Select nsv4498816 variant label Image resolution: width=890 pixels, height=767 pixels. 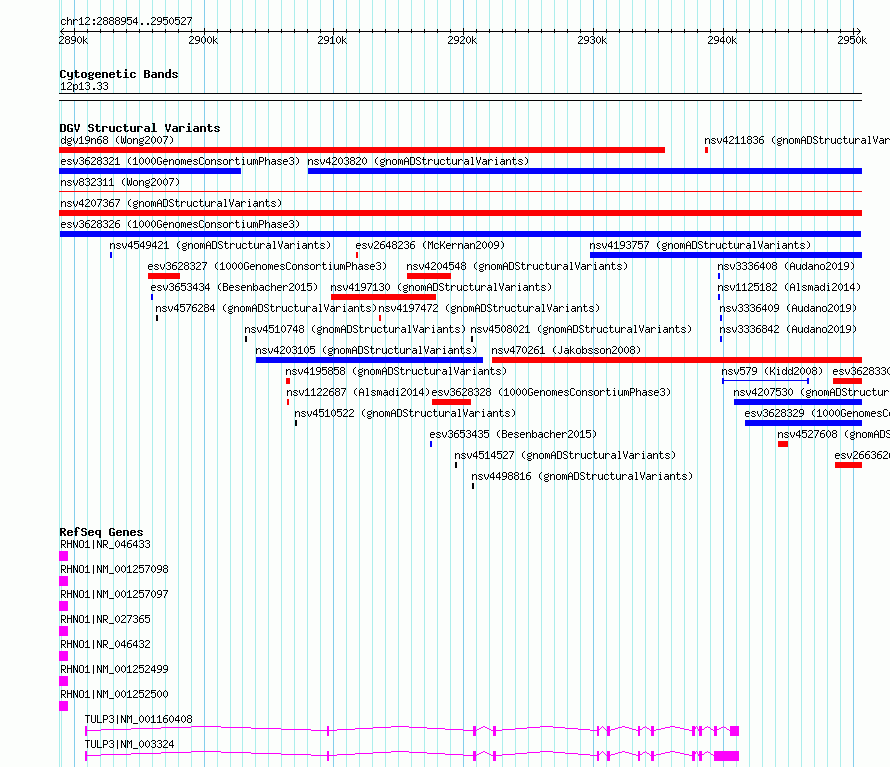click(582, 476)
